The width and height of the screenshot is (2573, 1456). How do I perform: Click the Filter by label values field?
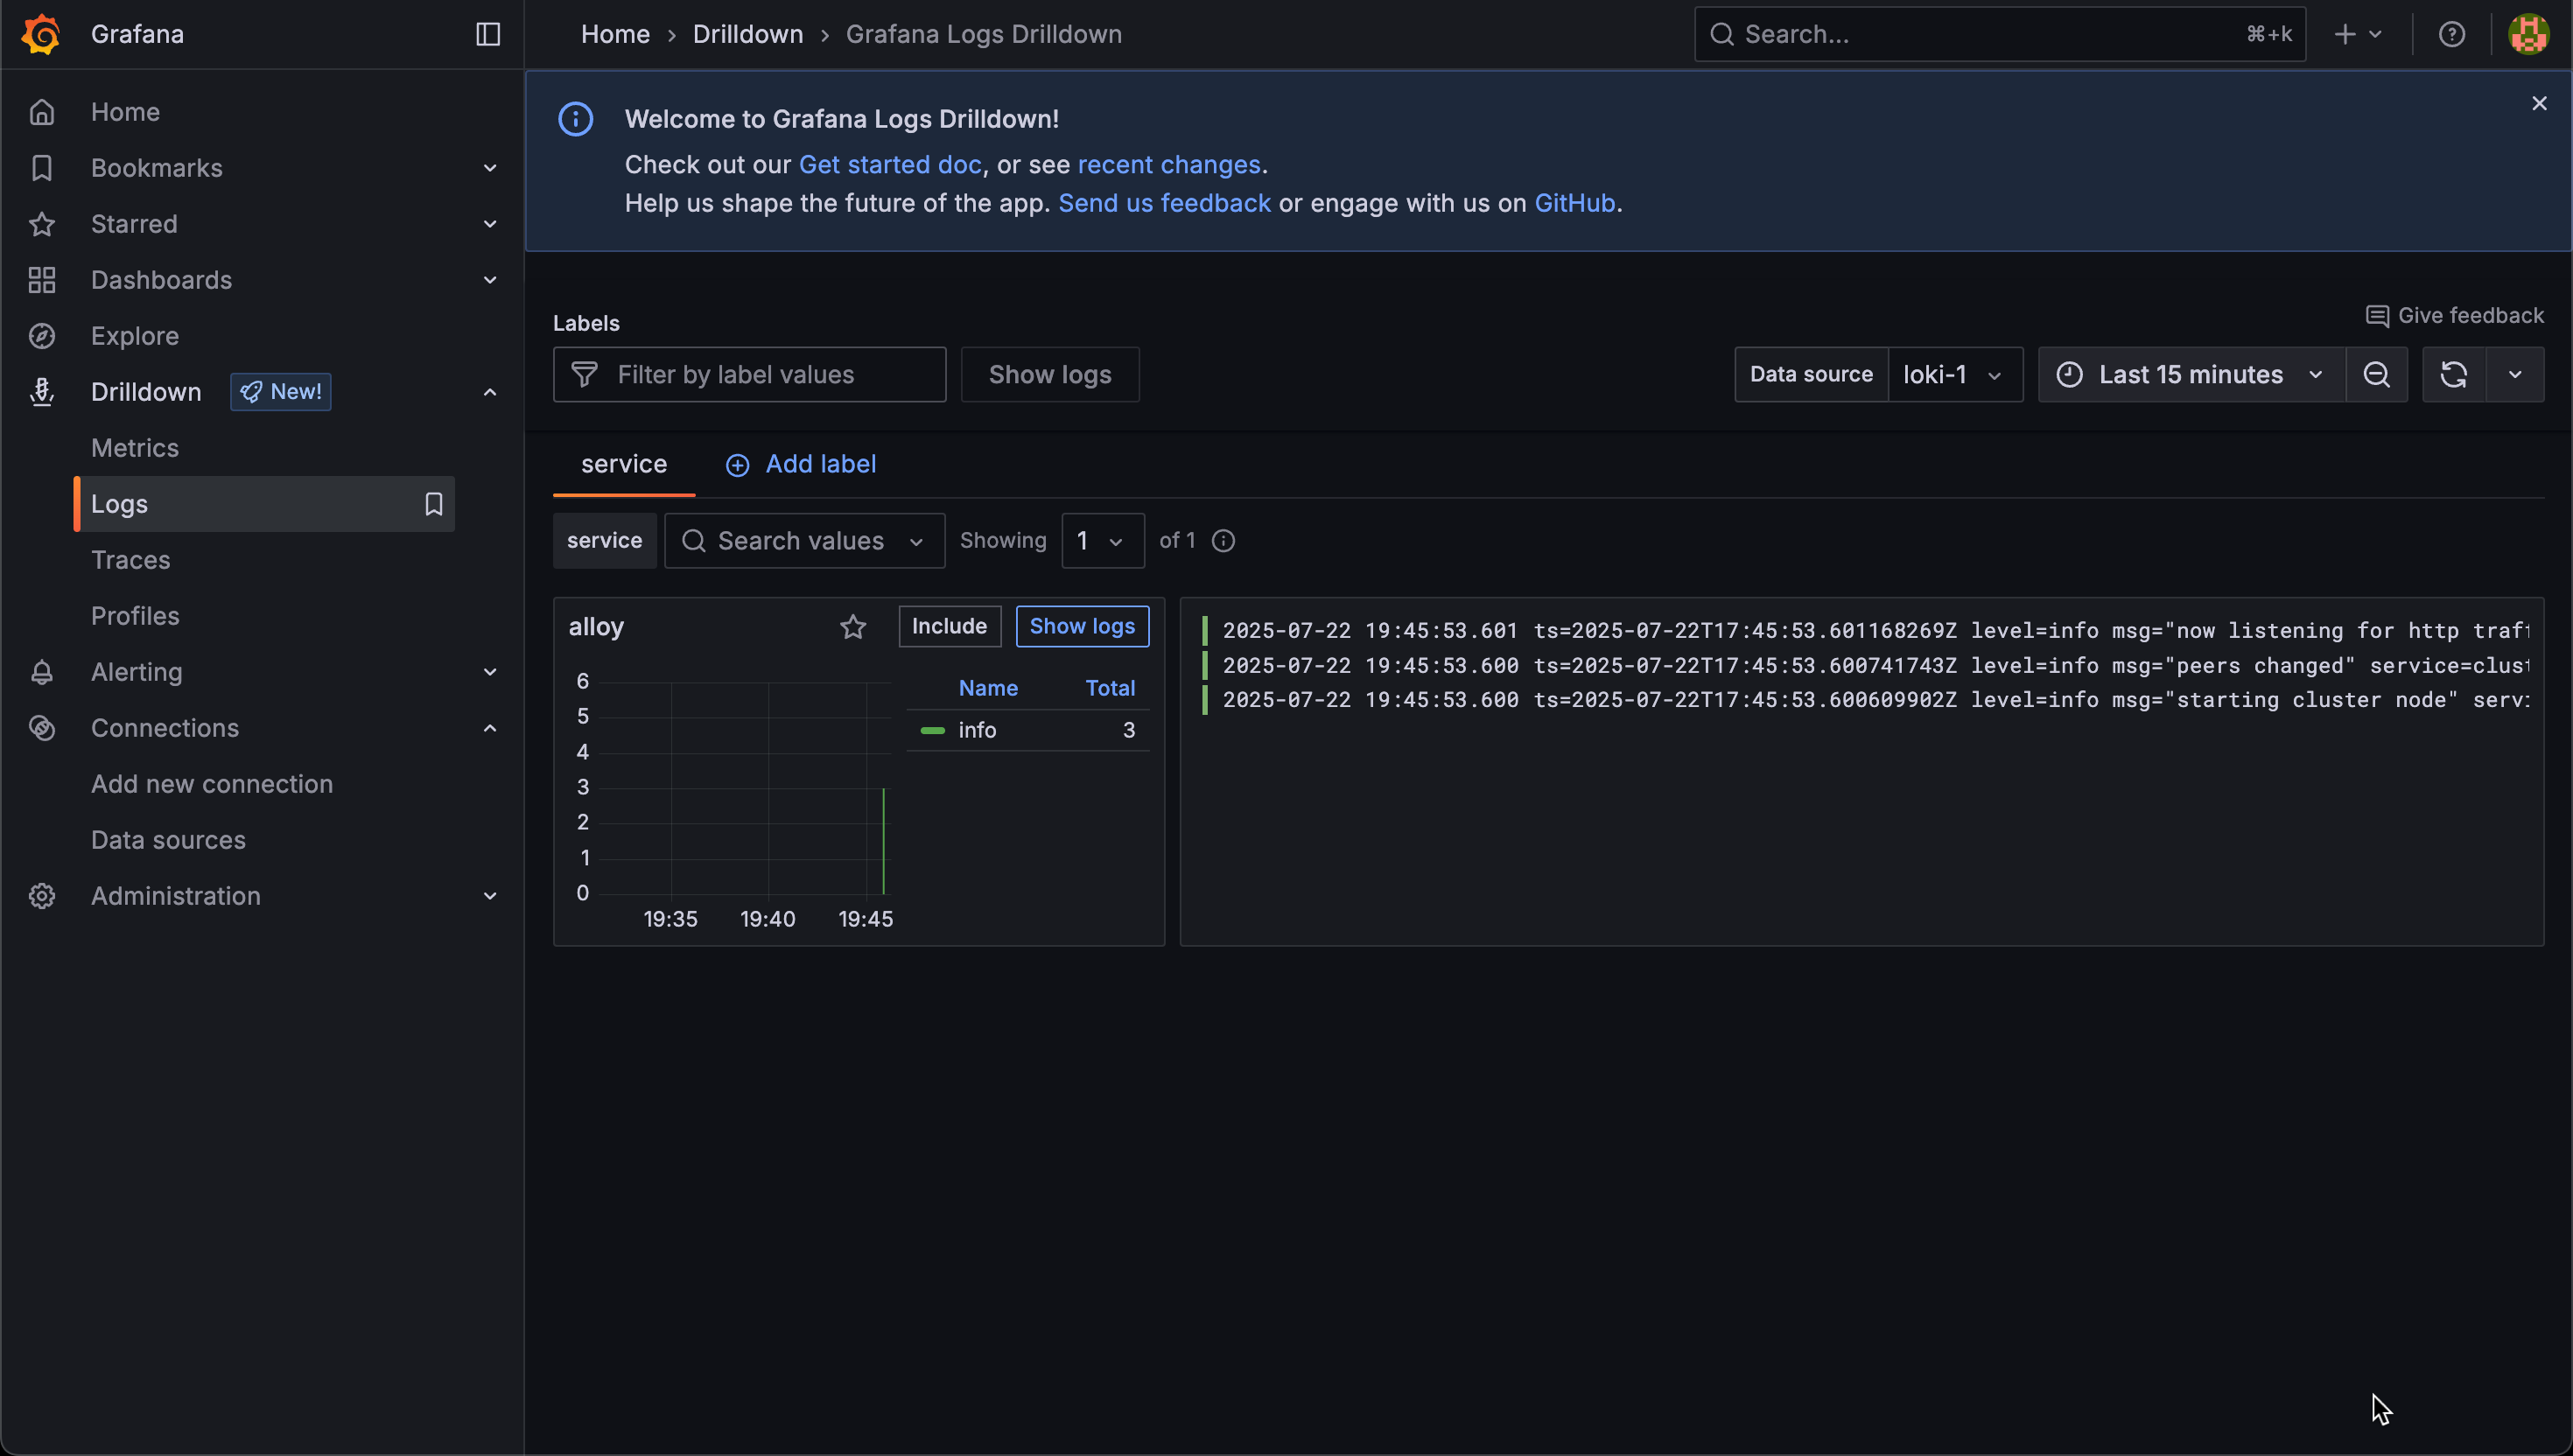[x=750, y=374]
